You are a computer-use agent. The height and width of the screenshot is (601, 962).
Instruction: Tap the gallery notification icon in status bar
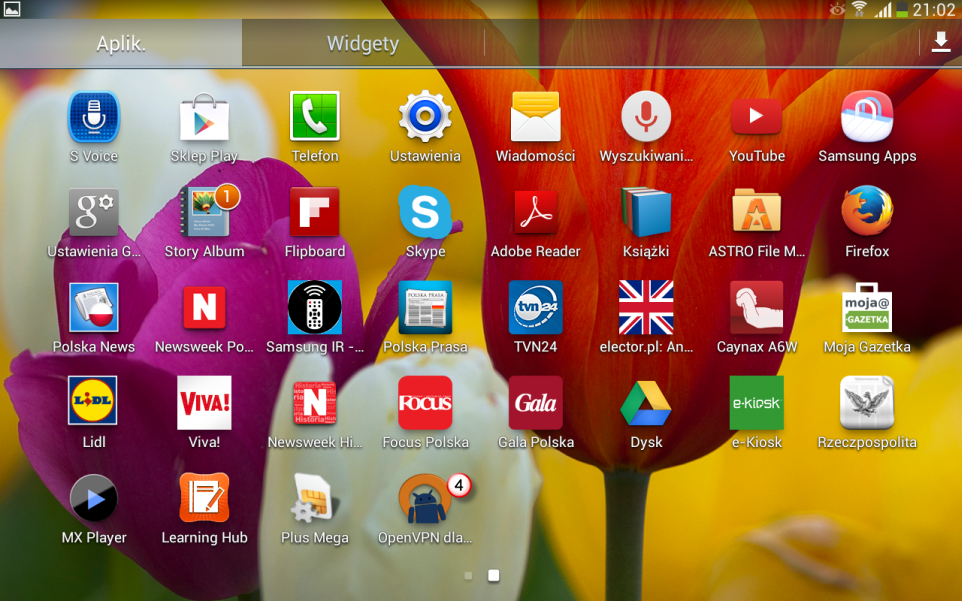12,9
